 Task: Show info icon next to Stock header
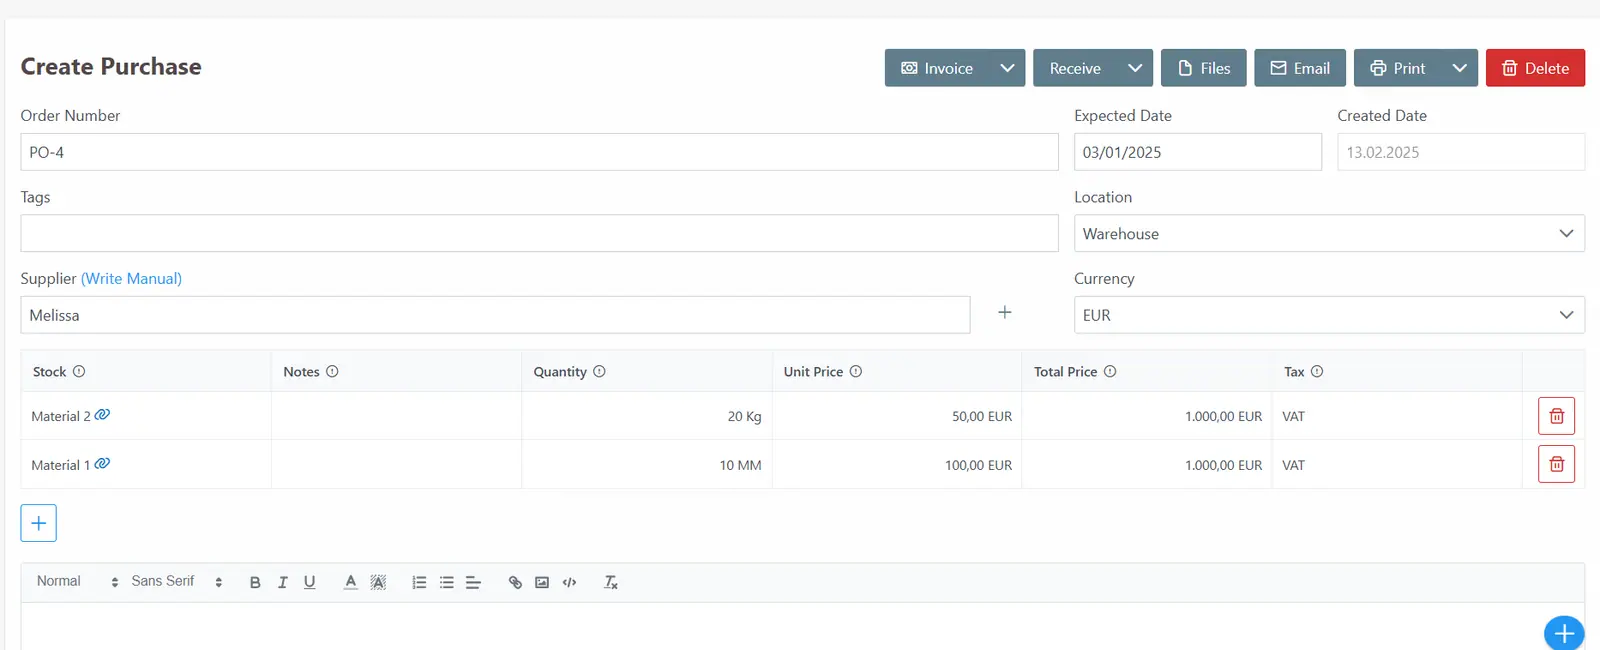pyautogui.click(x=79, y=371)
